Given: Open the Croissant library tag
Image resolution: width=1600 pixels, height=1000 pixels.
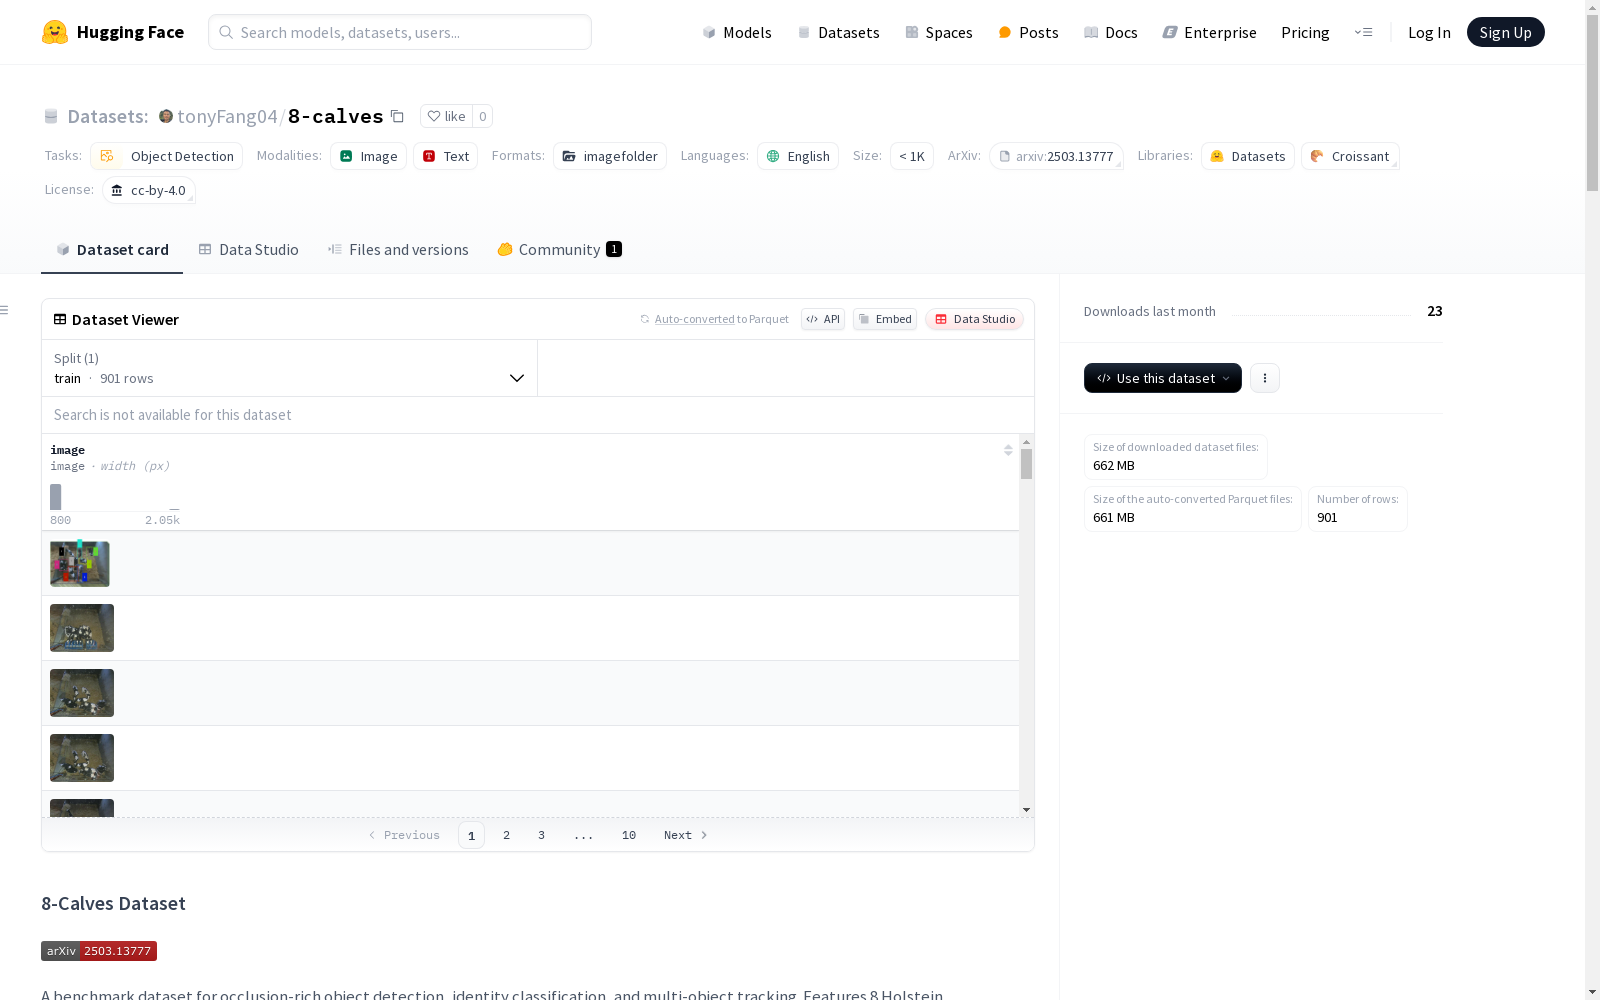Looking at the screenshot, I should coord(1350,156).
